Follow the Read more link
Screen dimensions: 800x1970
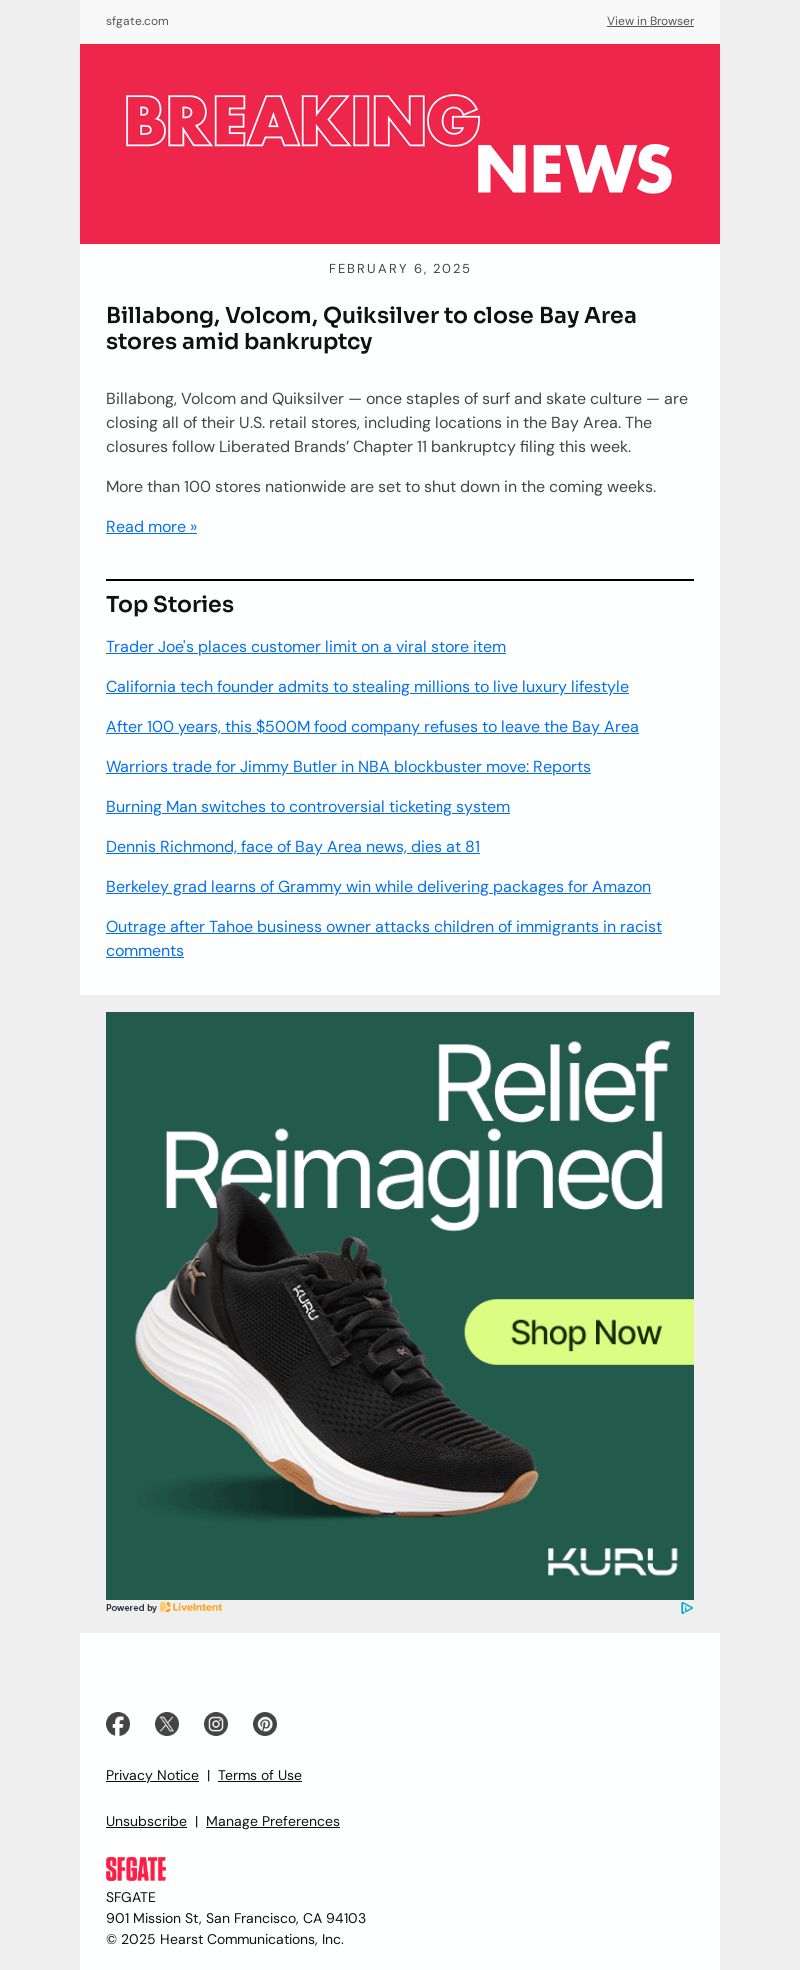(151, 527)
